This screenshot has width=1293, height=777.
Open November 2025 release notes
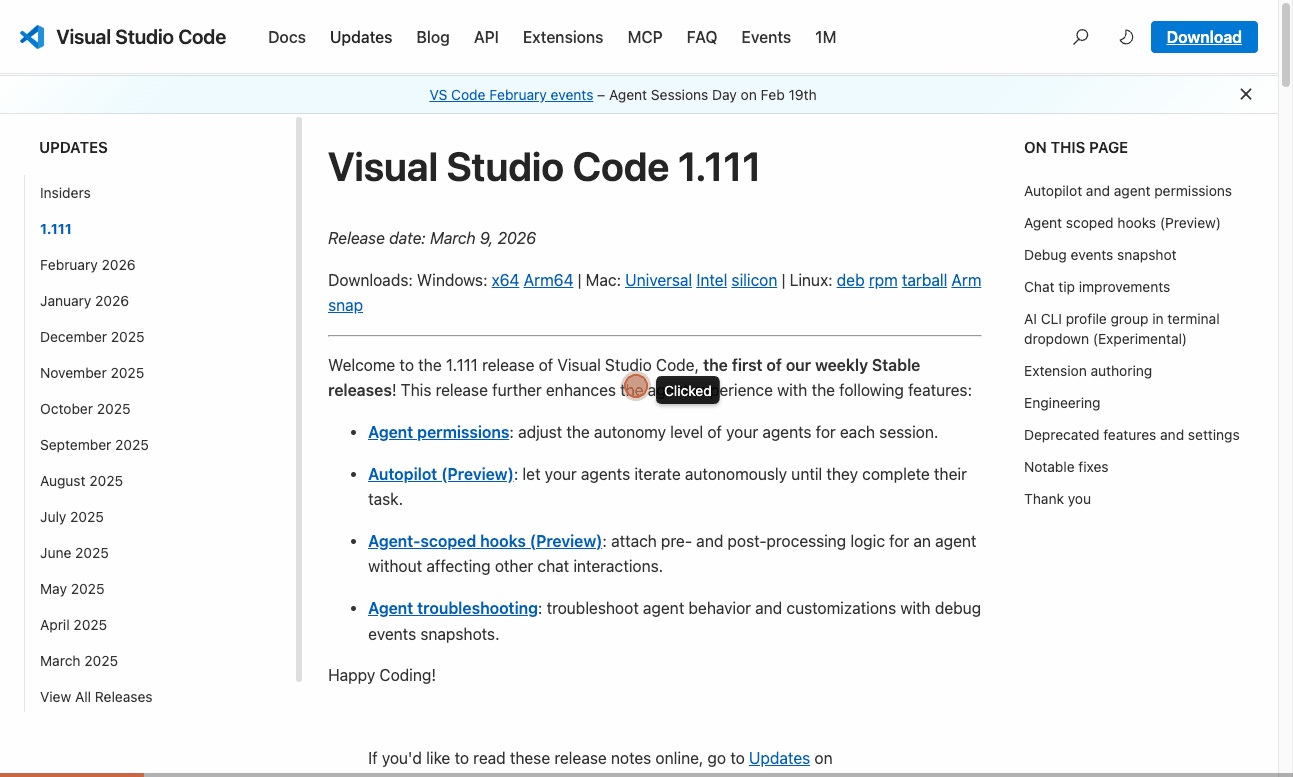tap(92, 373)
